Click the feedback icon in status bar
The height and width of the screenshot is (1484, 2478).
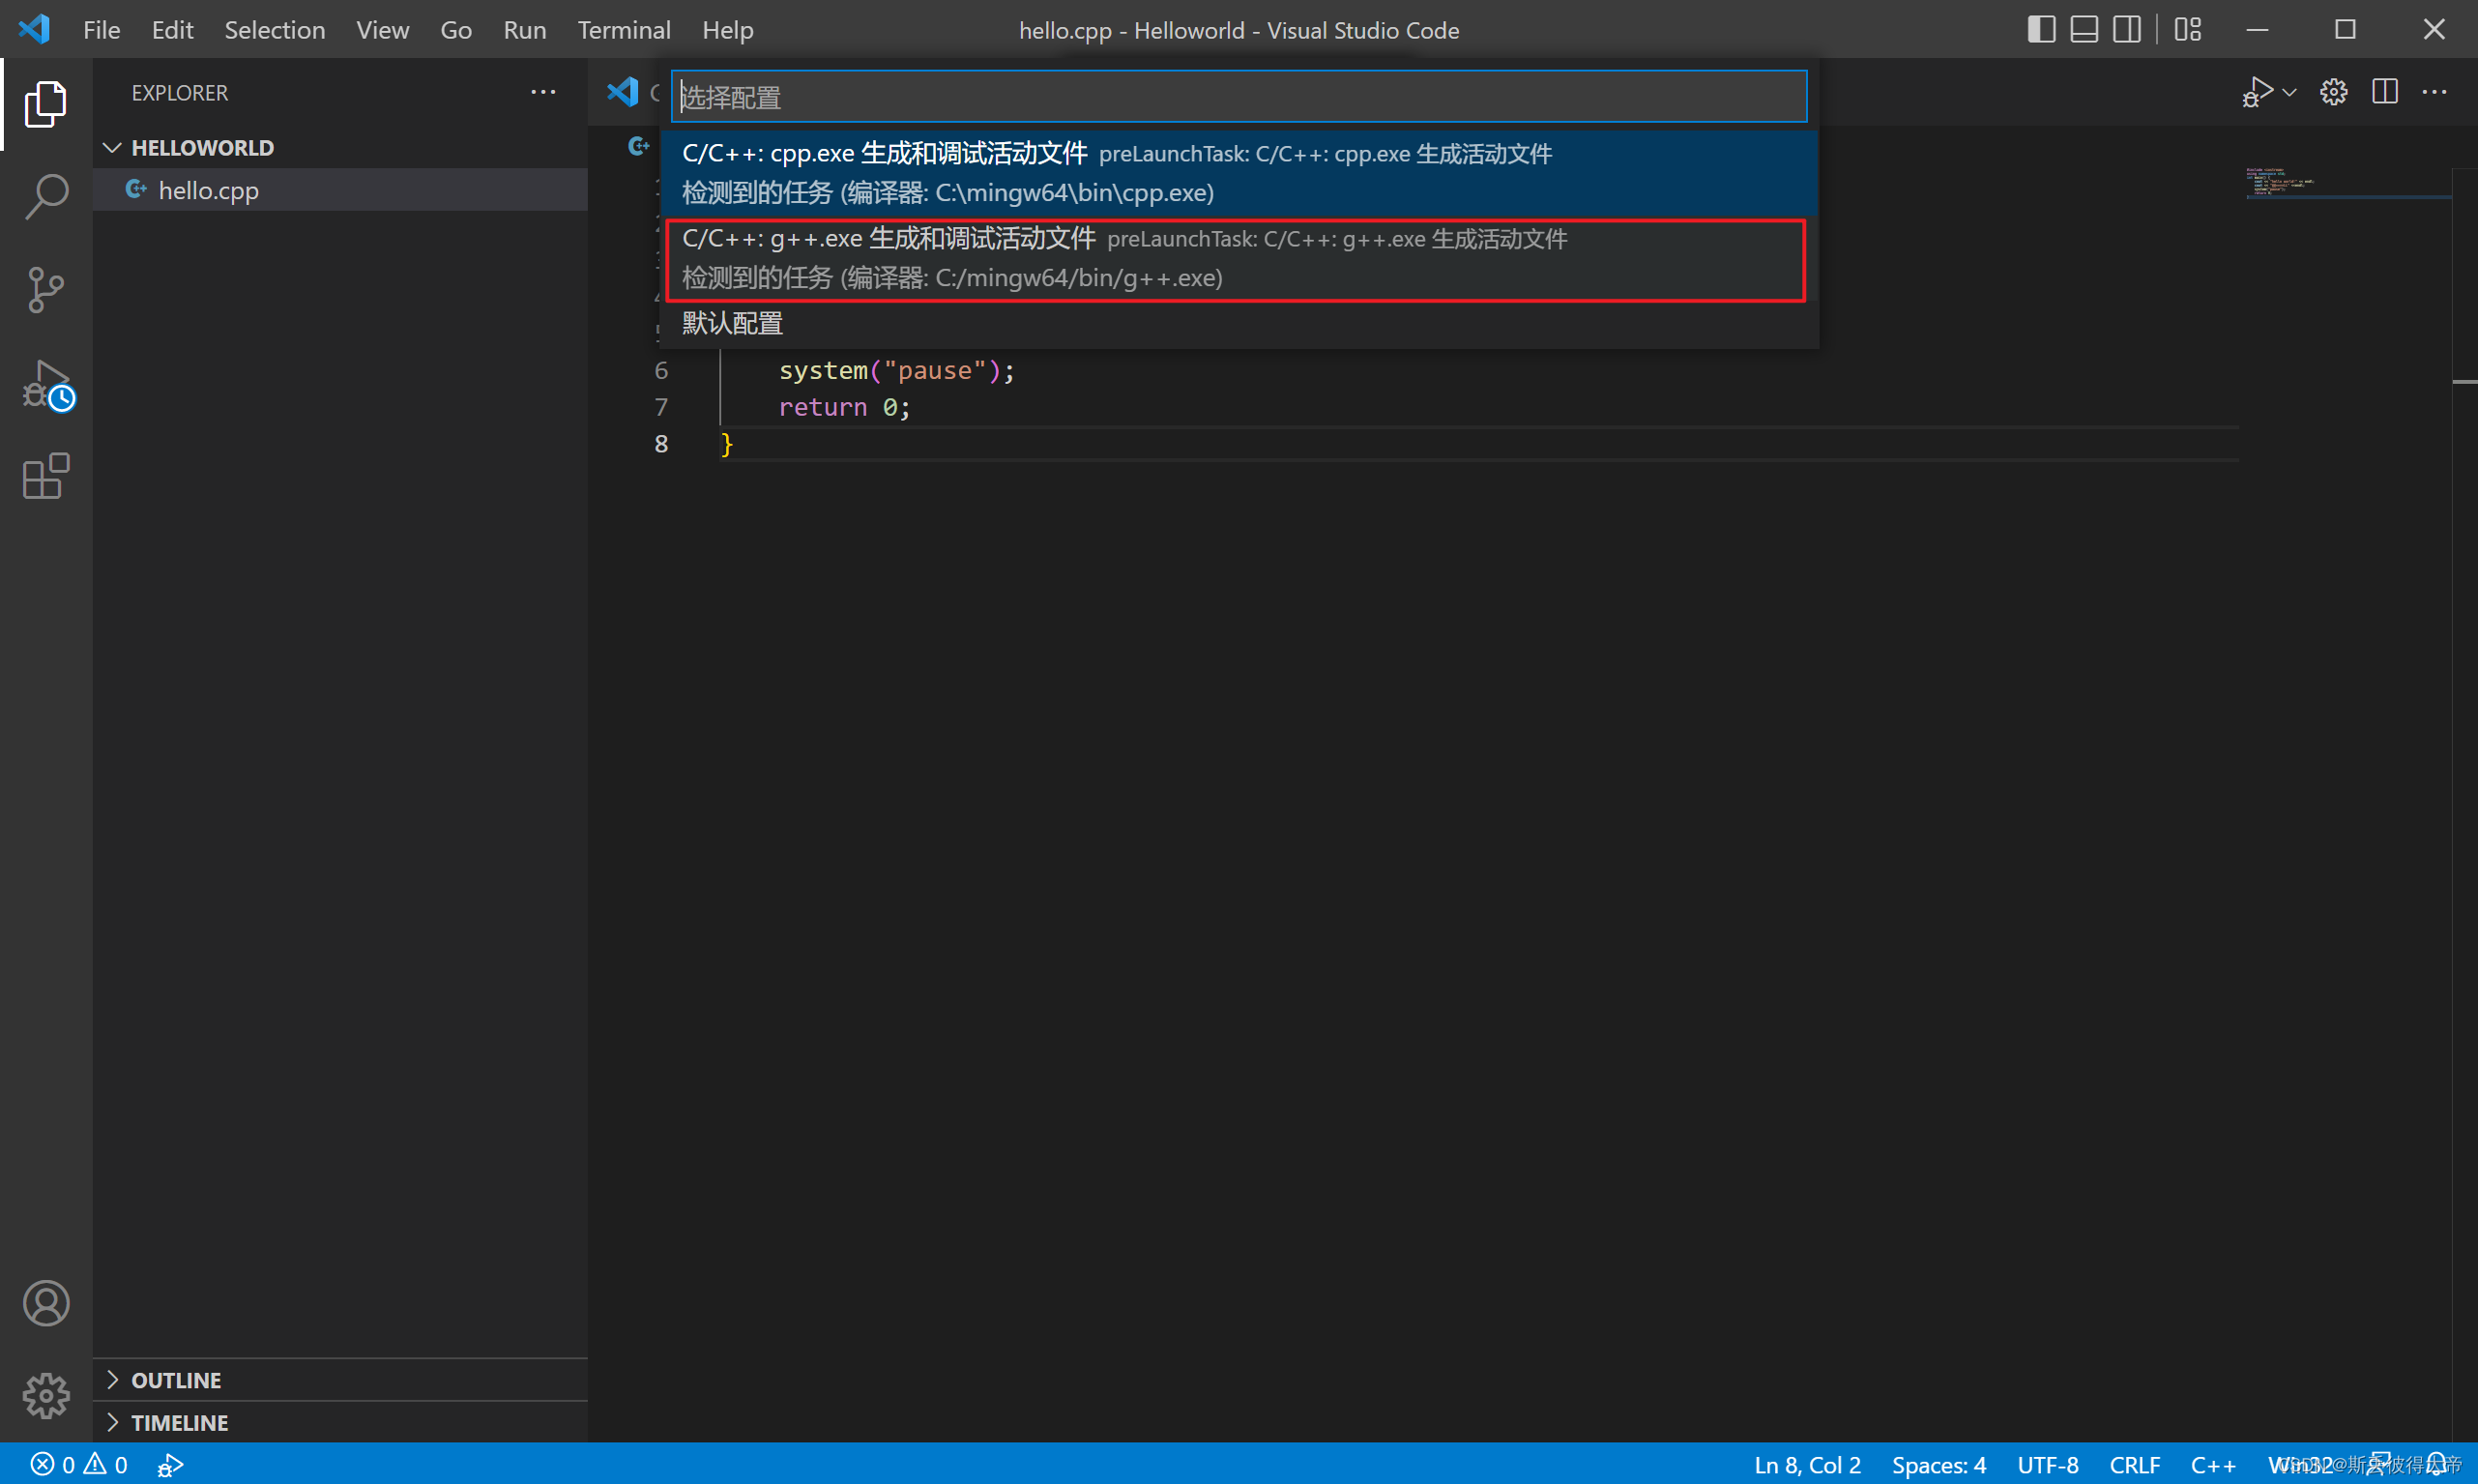(2381, 1464)
